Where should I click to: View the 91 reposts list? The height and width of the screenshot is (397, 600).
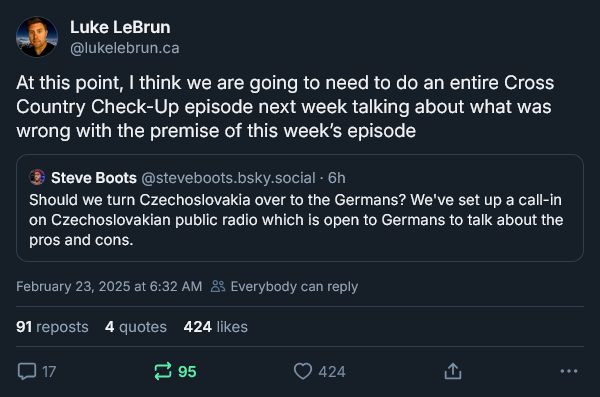[52, 327]
